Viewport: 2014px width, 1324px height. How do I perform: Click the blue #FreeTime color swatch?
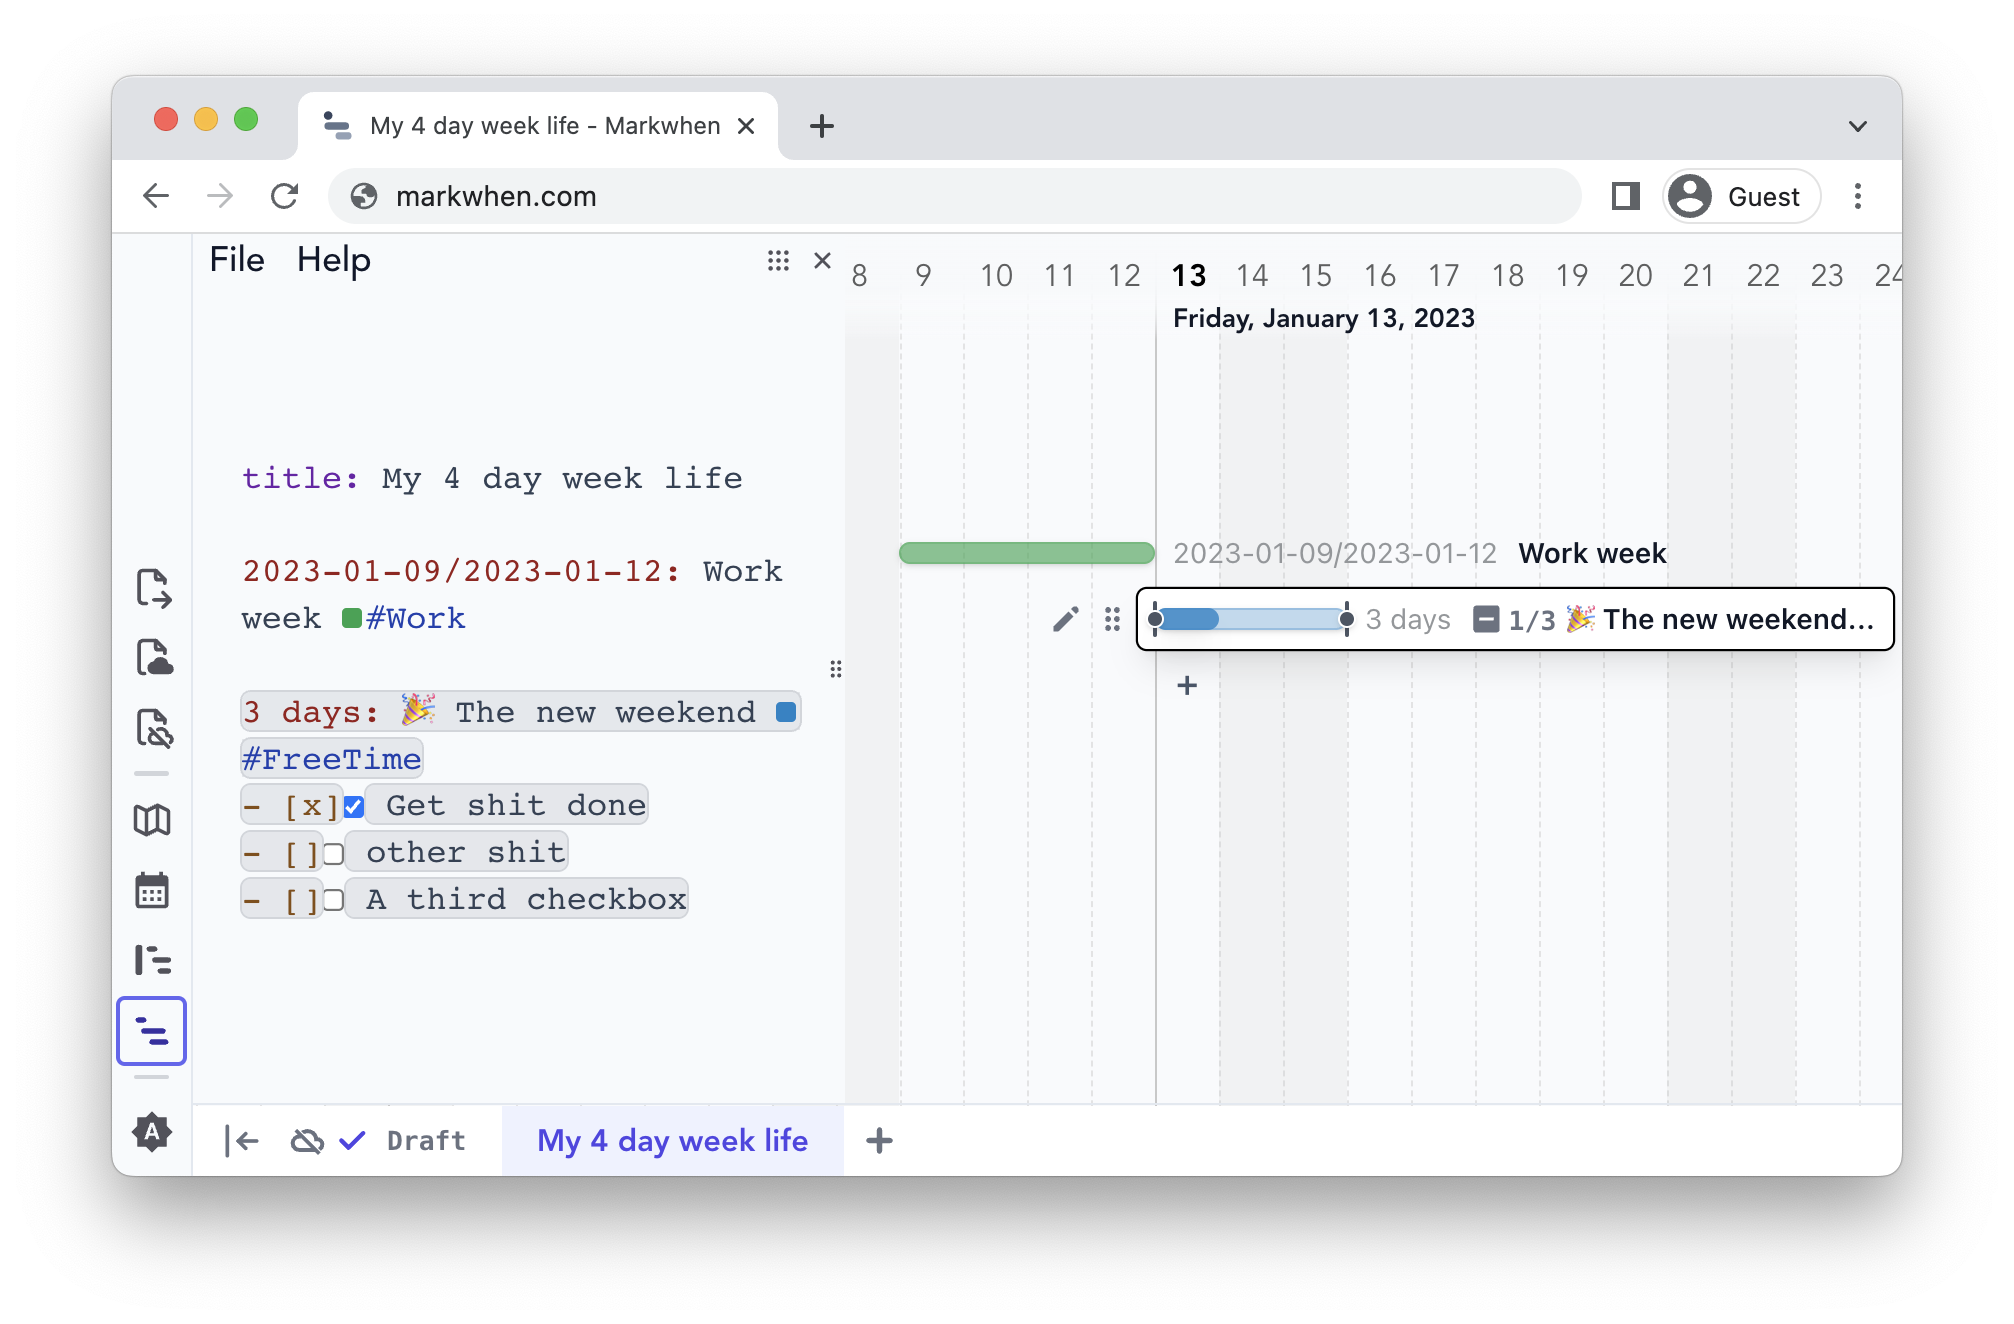point(786,712)
